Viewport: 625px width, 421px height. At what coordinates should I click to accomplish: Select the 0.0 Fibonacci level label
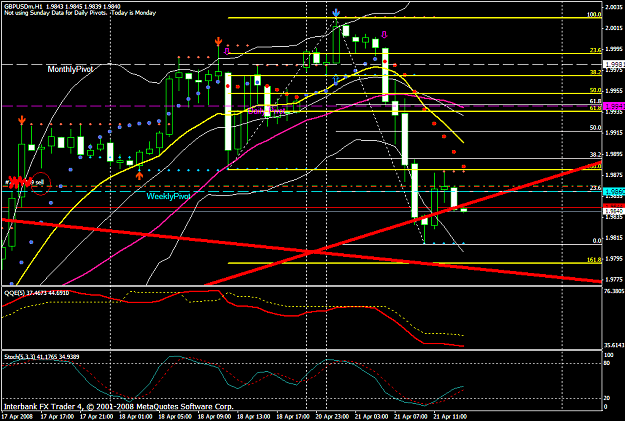pos(597,241)
